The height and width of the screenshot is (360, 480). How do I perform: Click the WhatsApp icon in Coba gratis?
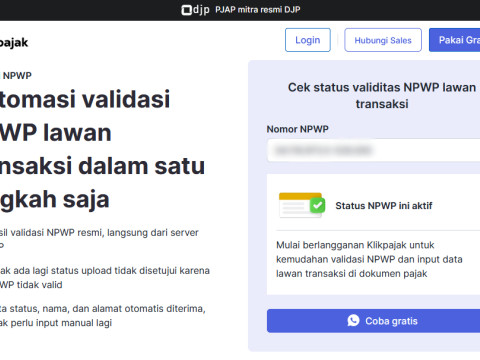[x=353, y=321]
